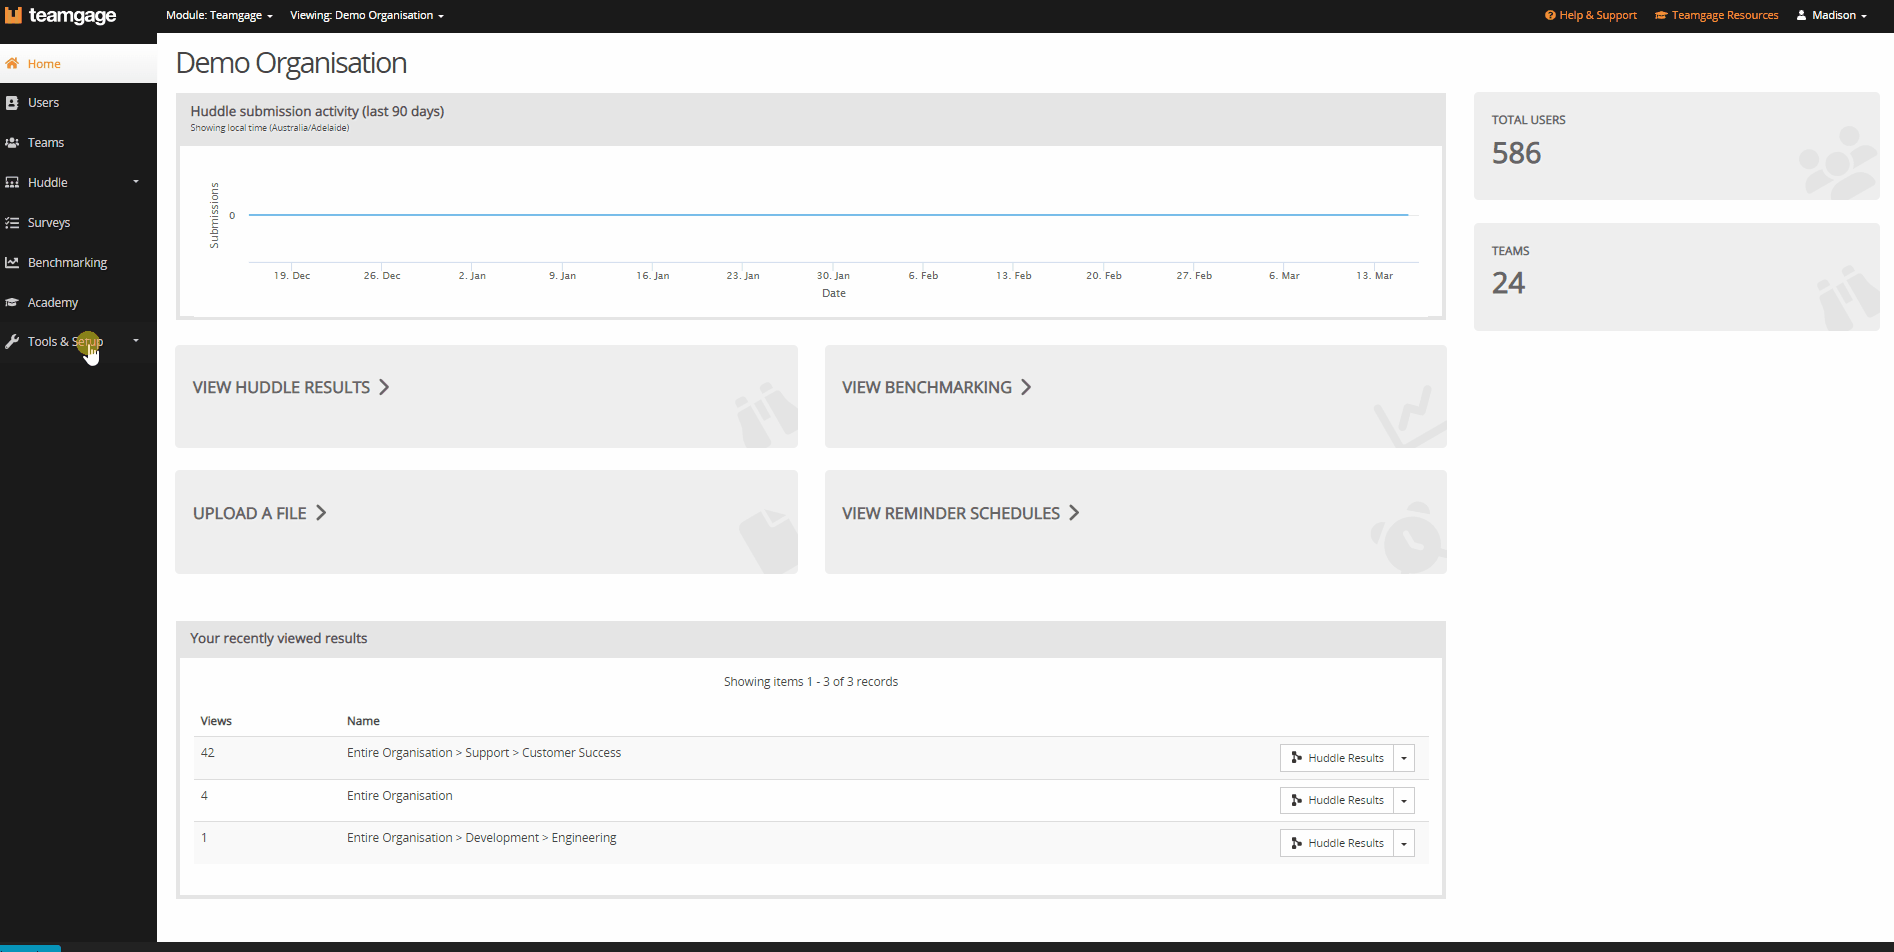Open dropdown arrow next to Engineering Huddle Results
This screenshot has width=1894, height=952.
[1404, 843]
